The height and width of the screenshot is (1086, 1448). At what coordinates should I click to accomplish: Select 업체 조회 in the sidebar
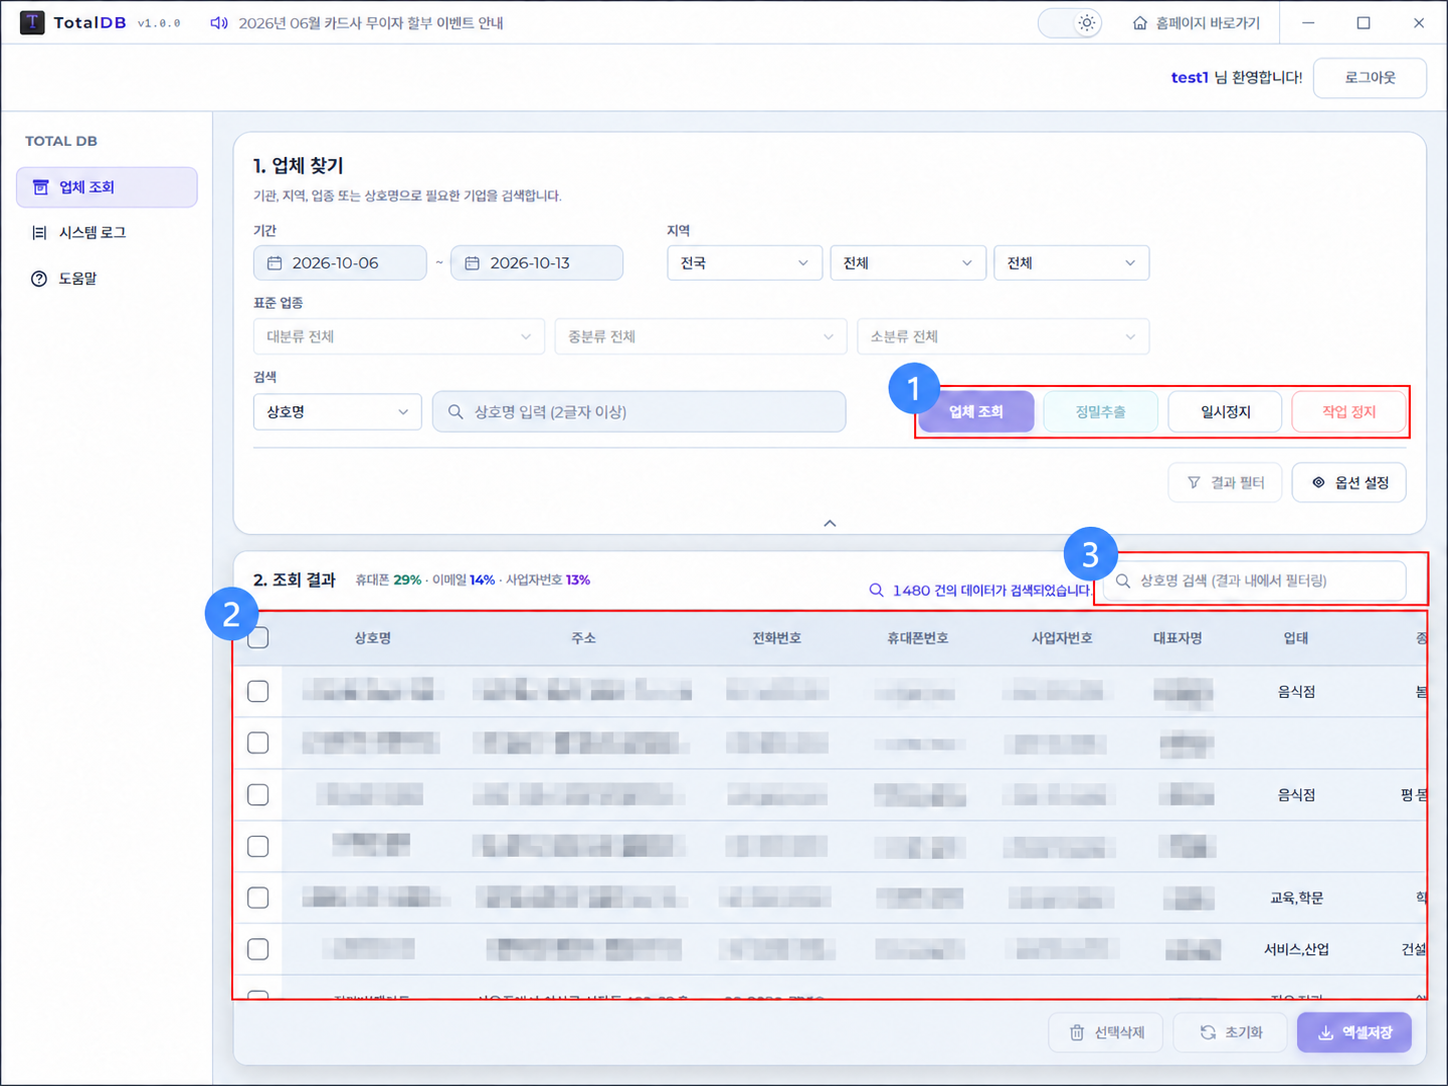pos(107,187)
